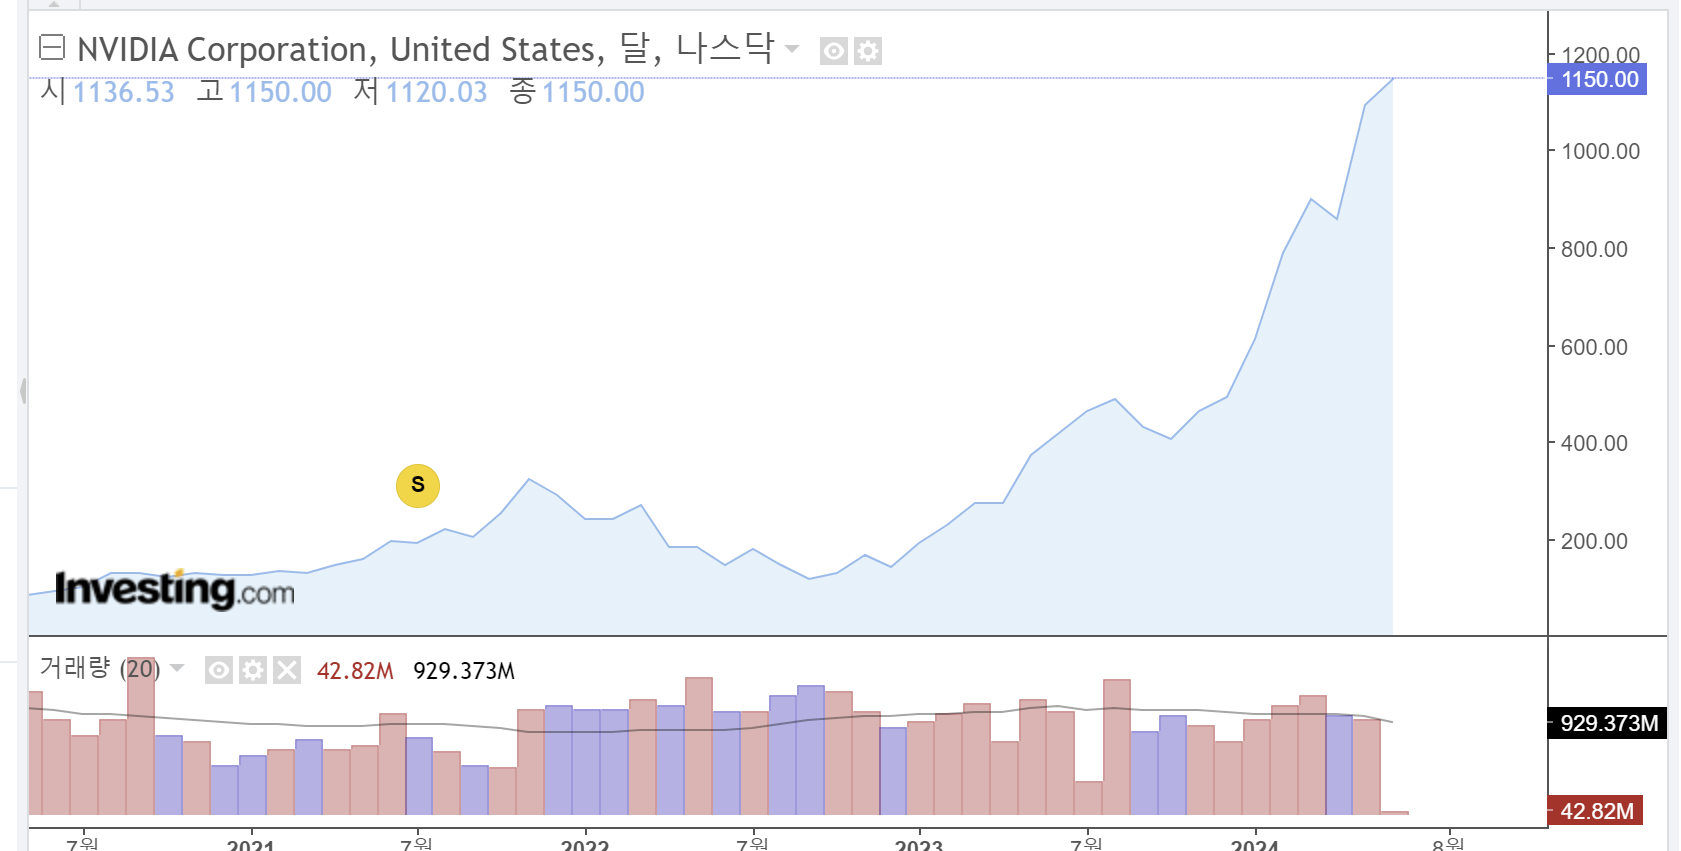The image size is (1681, 851).
Task: Click the gear icon for the 거래량 indicator
Action: pyautogui.click(x=252, y=670)
